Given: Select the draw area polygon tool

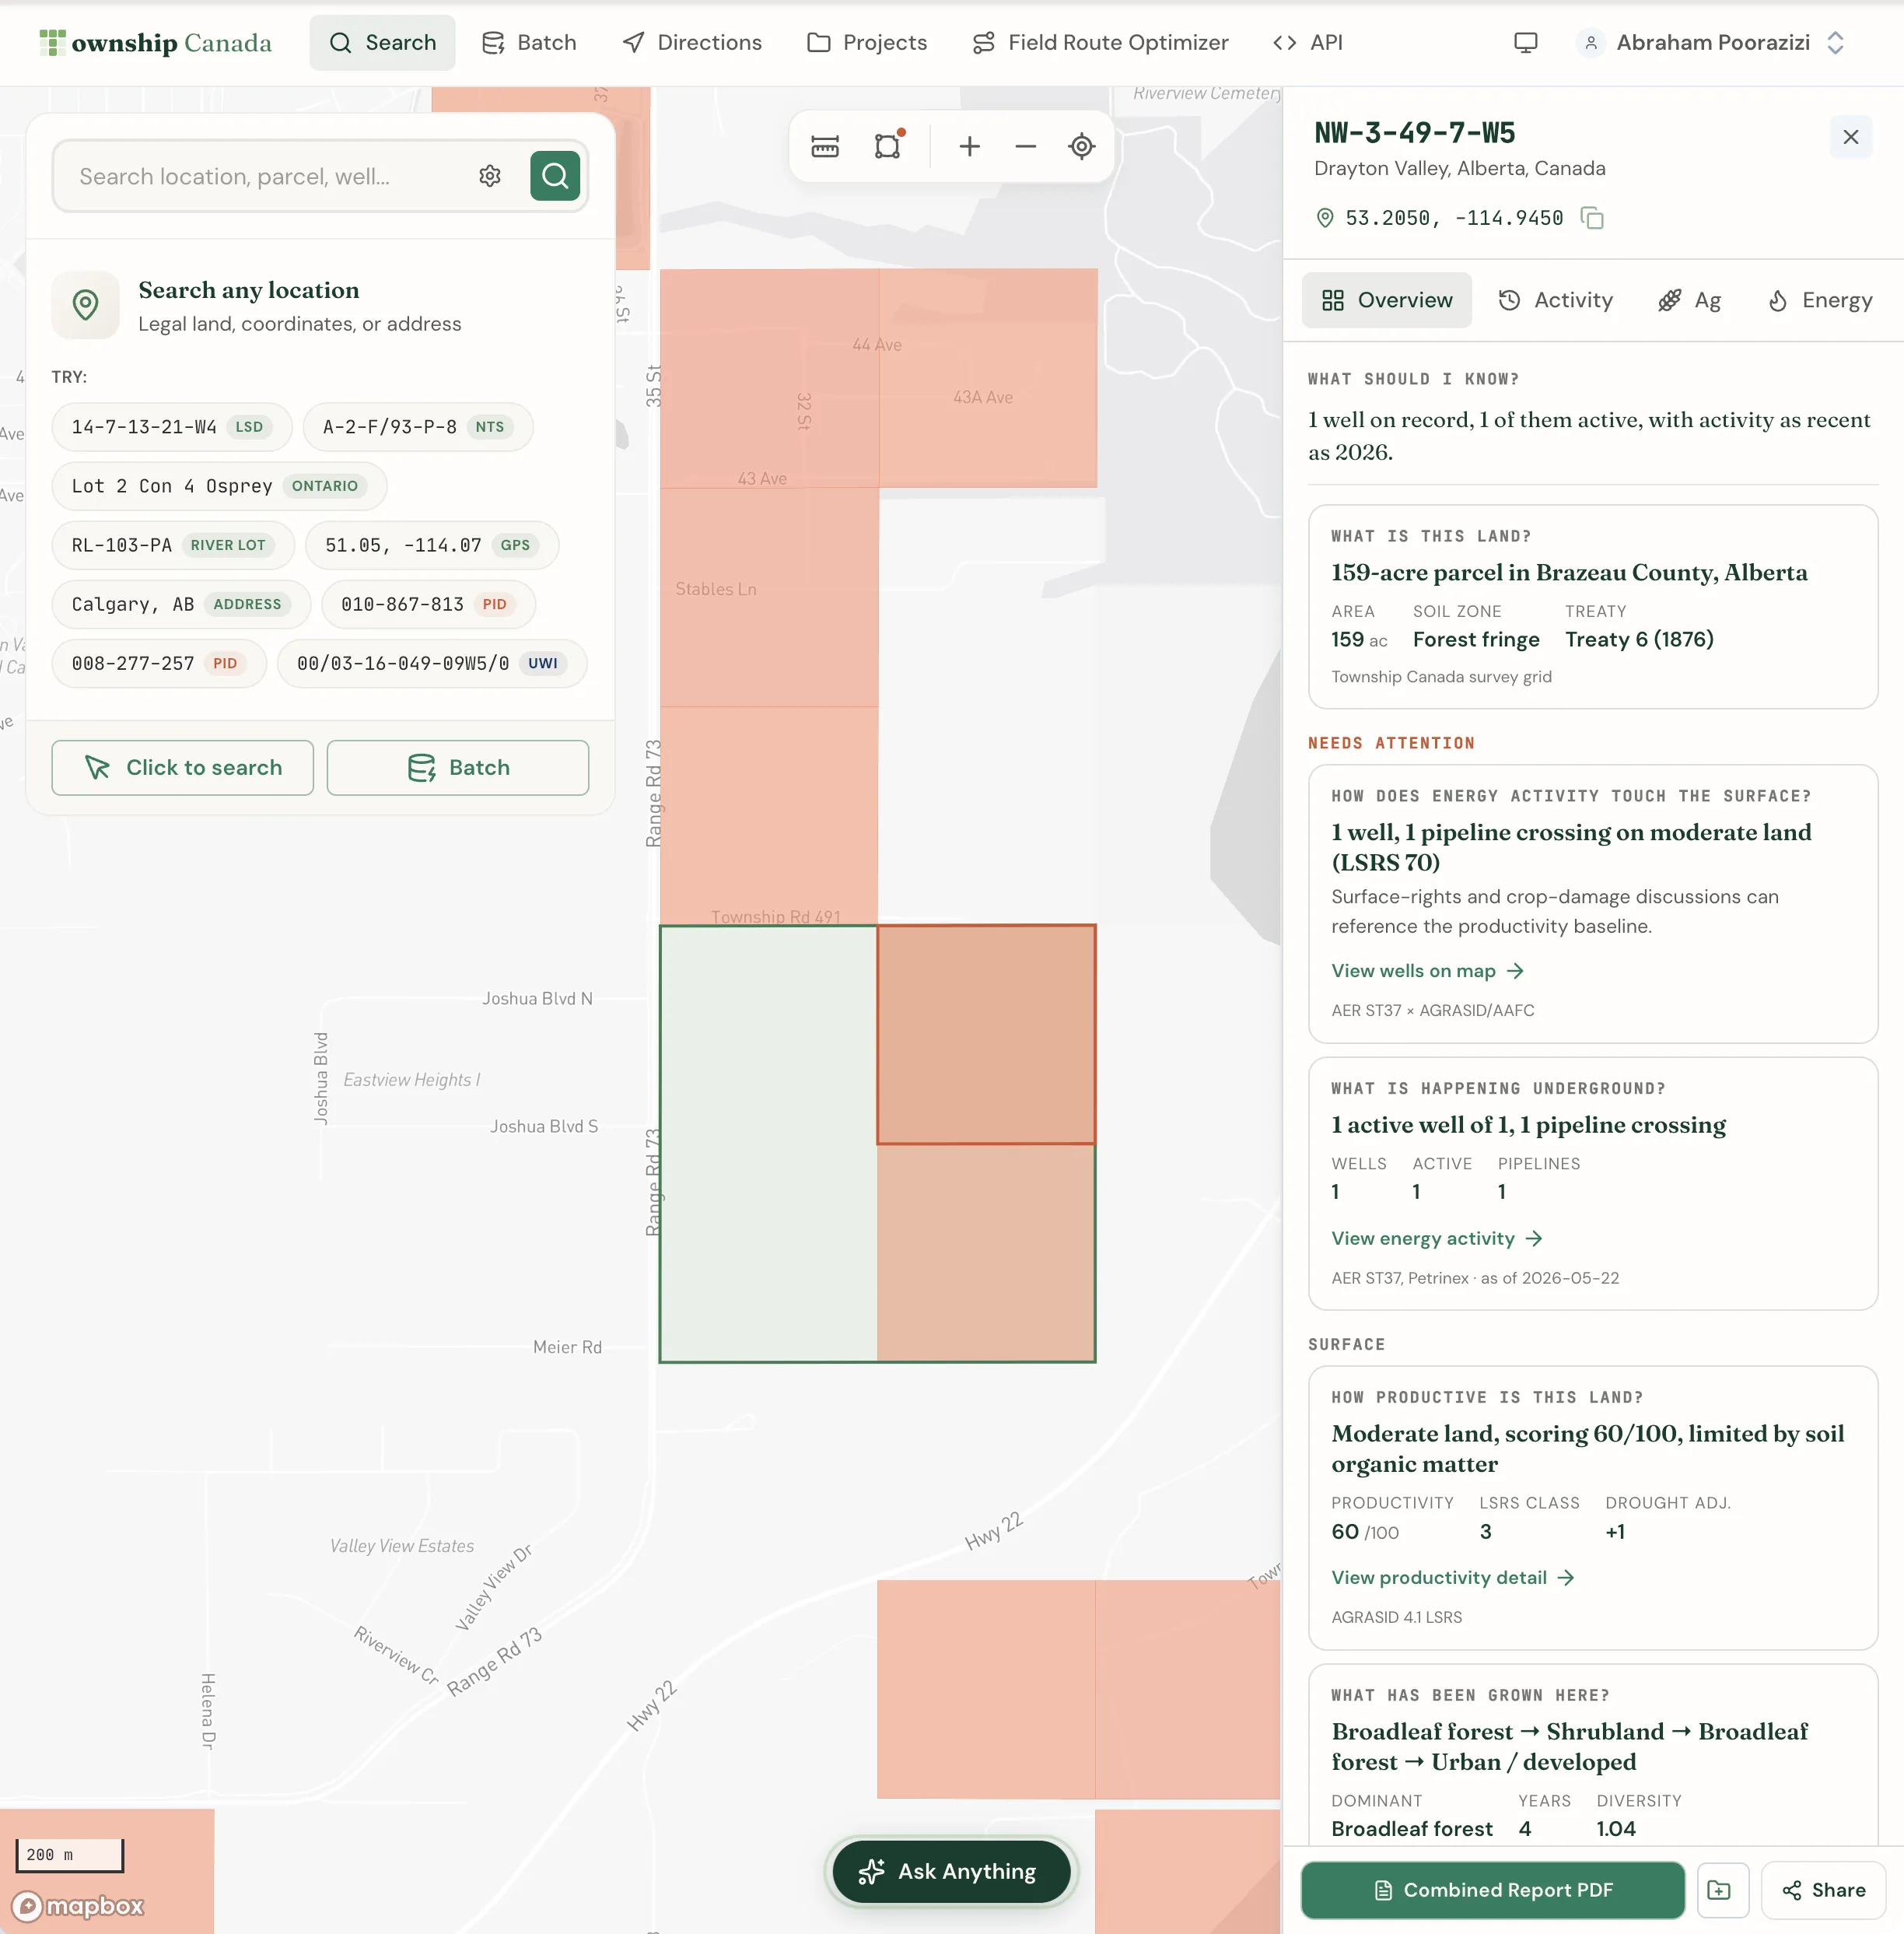Looking at the screenshot, I should 888,147.
